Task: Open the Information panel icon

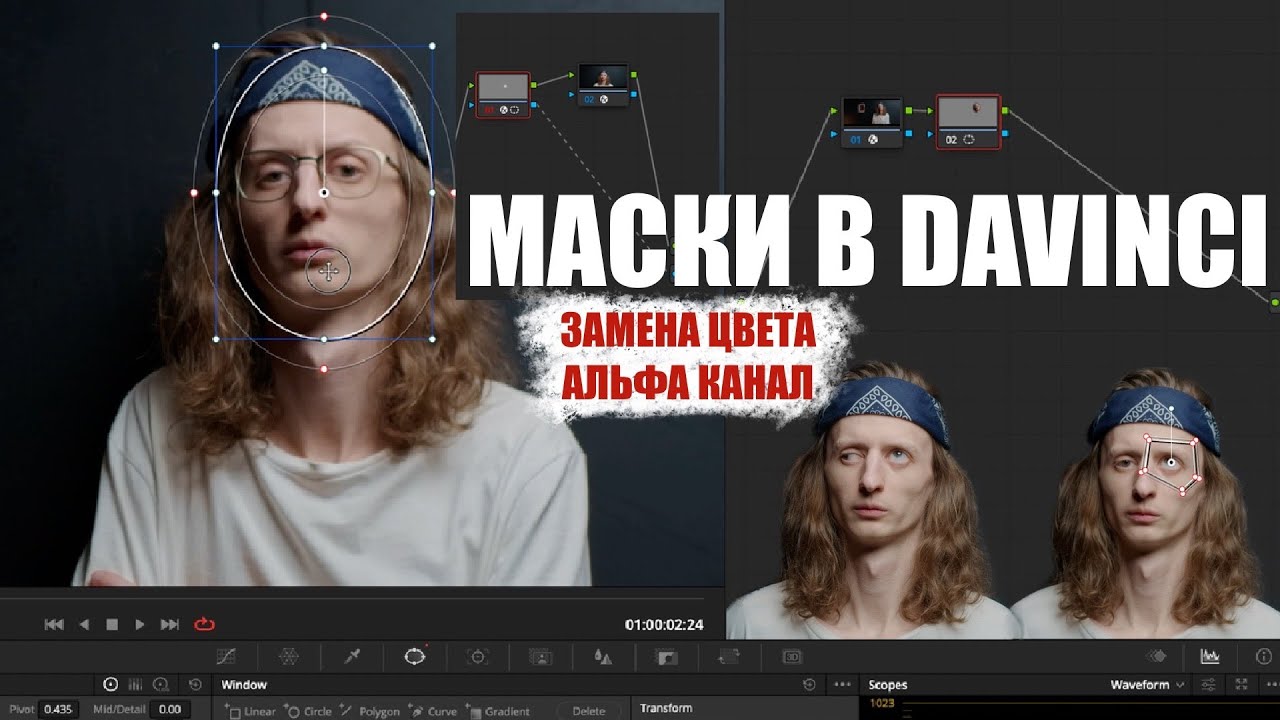Action: pos(1262,657)
